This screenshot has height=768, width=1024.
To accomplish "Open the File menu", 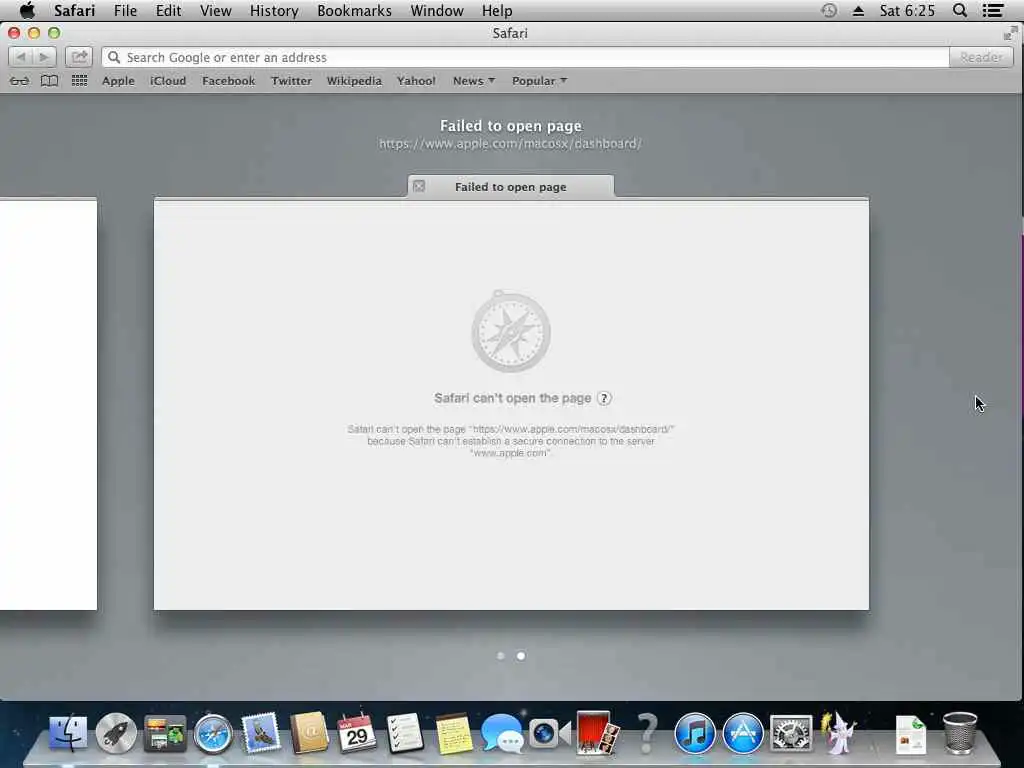I will [x=125, y=10].
